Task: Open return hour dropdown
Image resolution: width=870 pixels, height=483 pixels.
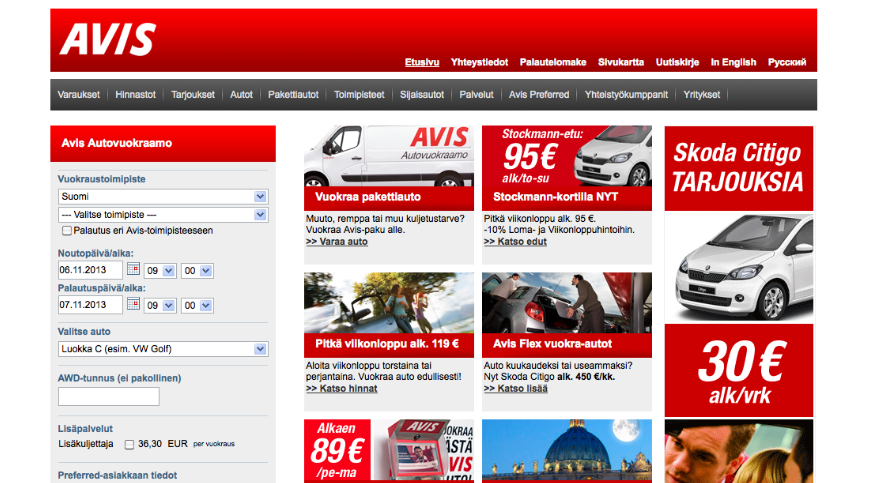Action: pos(160,306)
